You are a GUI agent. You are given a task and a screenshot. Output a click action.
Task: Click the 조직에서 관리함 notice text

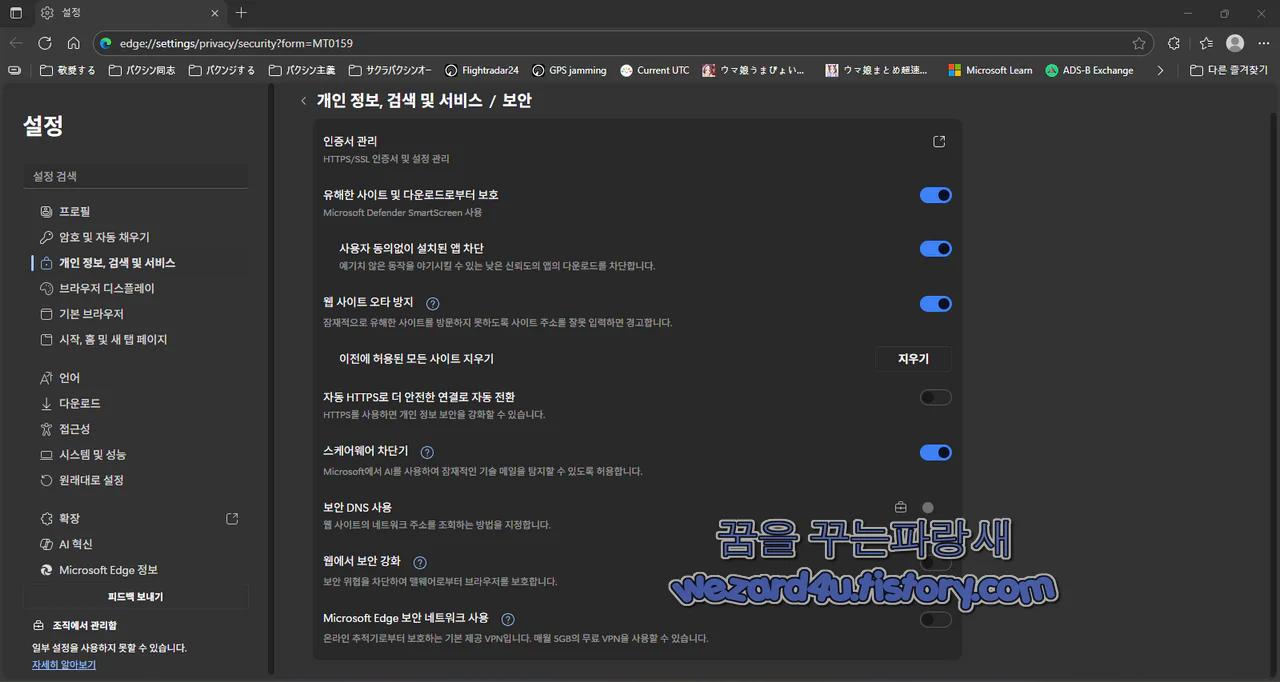pyautogui.click(x=85, y=626)
